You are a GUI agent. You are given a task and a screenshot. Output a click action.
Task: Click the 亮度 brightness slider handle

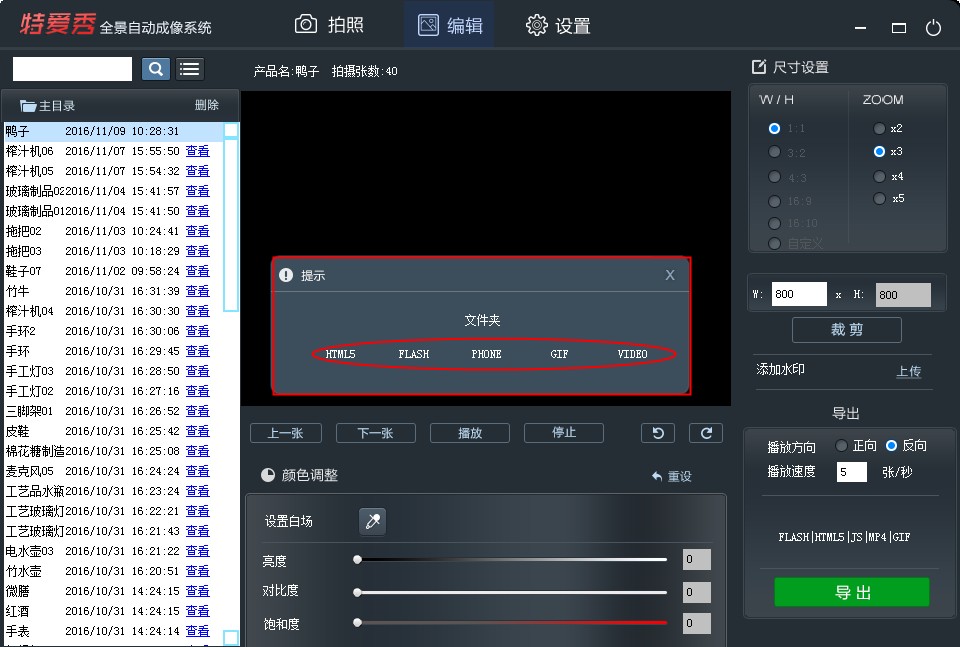coord(358,559)
